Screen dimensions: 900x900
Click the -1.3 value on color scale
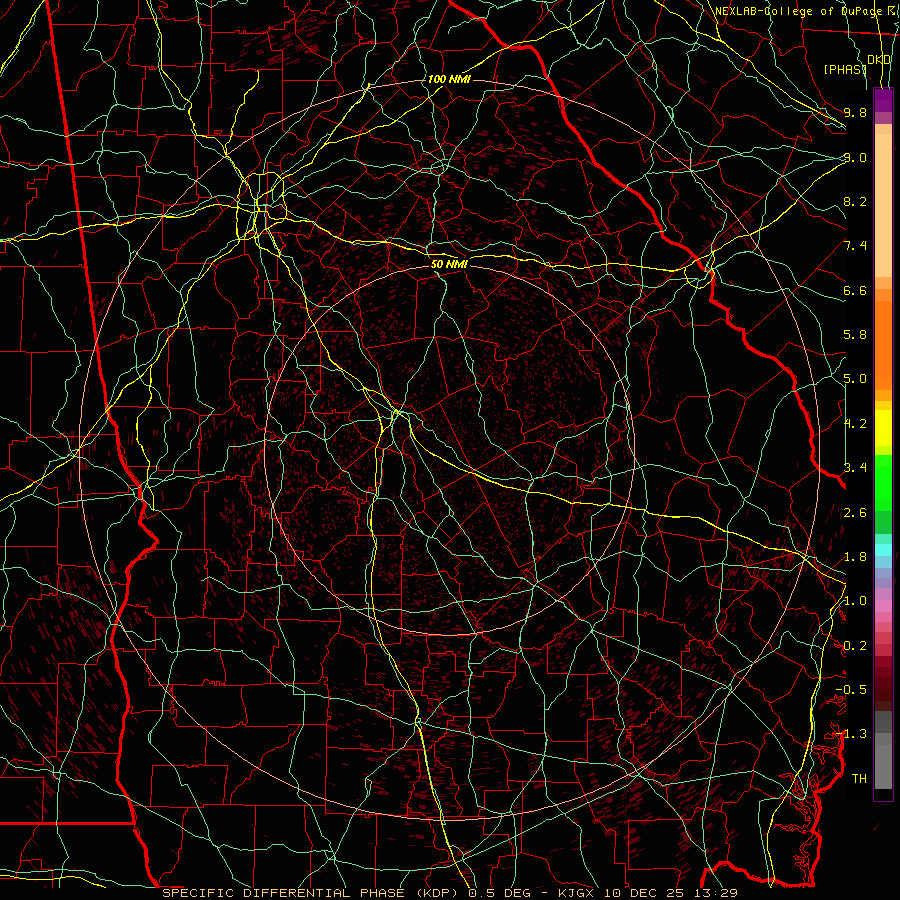point(851,734)
